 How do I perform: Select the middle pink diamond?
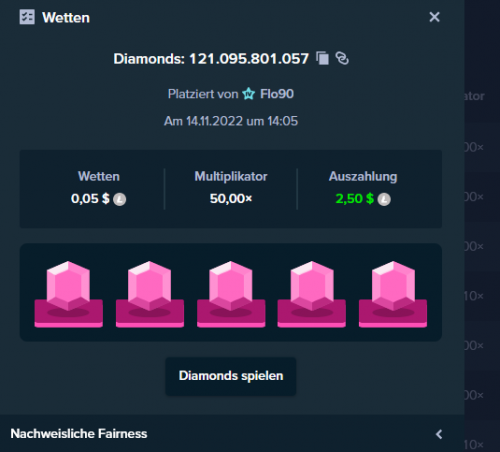pyautogui.click(x=231, y=294)
